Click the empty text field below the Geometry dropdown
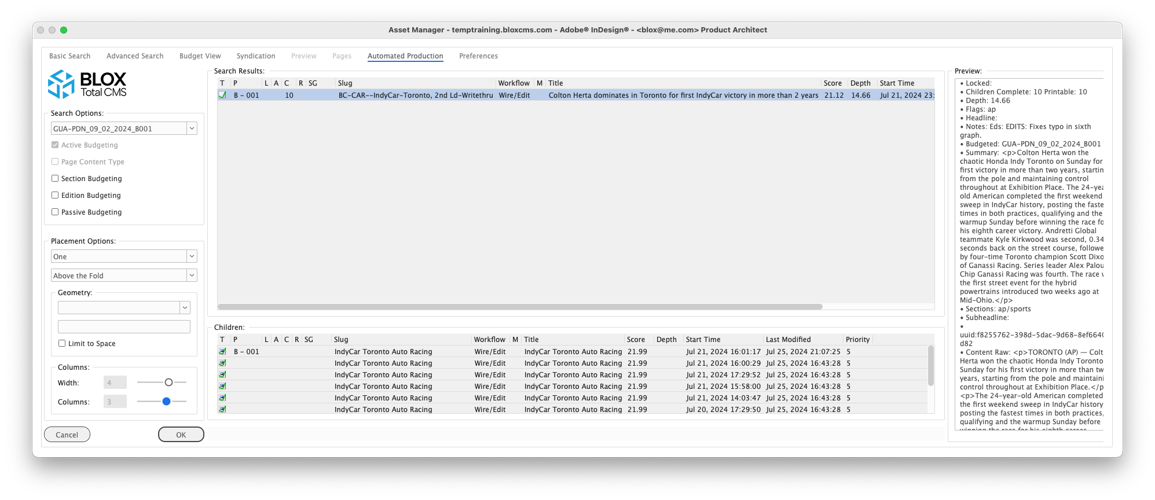The image size is (1155, 500). [x=124, y=327]
